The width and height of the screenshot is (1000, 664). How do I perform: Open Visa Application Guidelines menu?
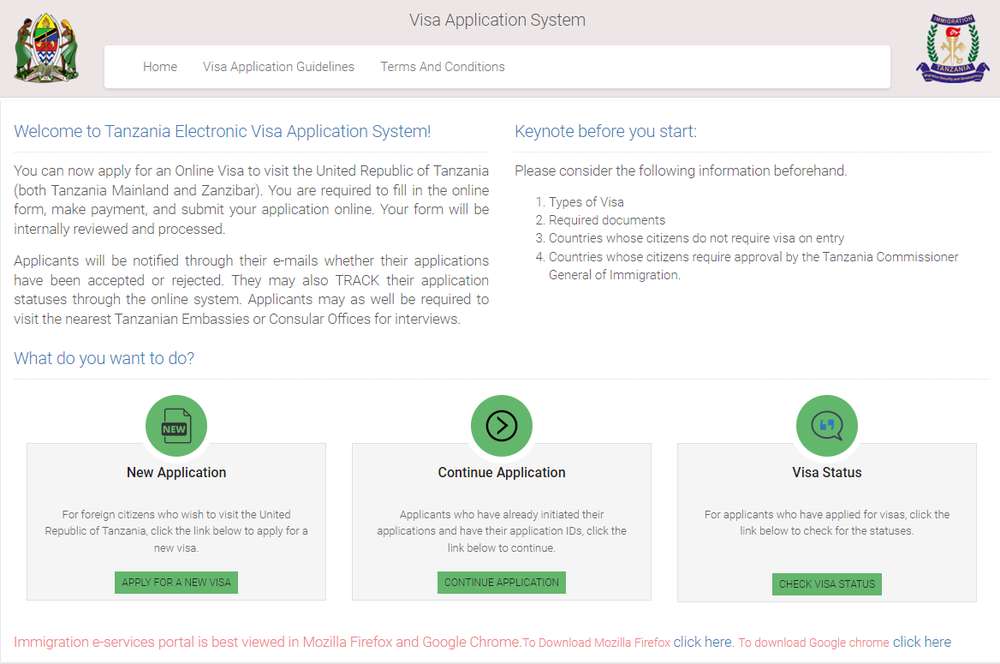point(278,67)
